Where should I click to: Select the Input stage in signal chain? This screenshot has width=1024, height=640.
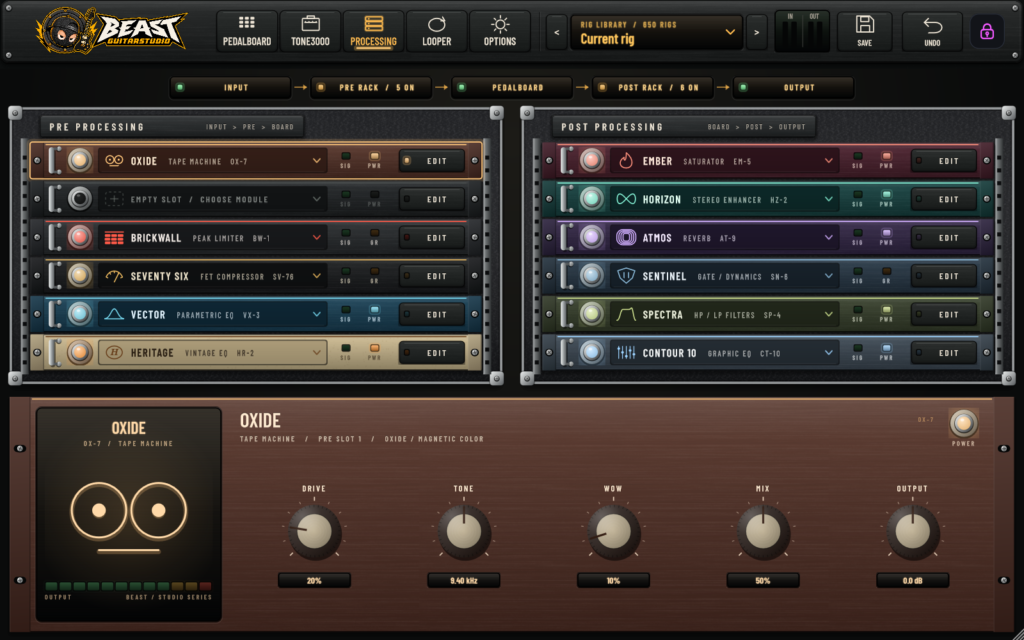pos(231,88)
